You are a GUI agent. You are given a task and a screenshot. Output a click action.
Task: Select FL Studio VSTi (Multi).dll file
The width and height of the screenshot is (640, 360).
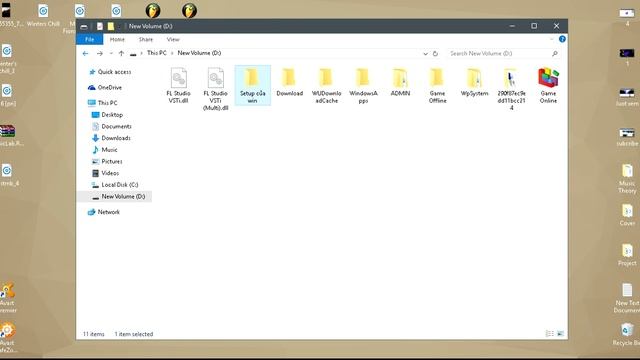tap(216, 89)
